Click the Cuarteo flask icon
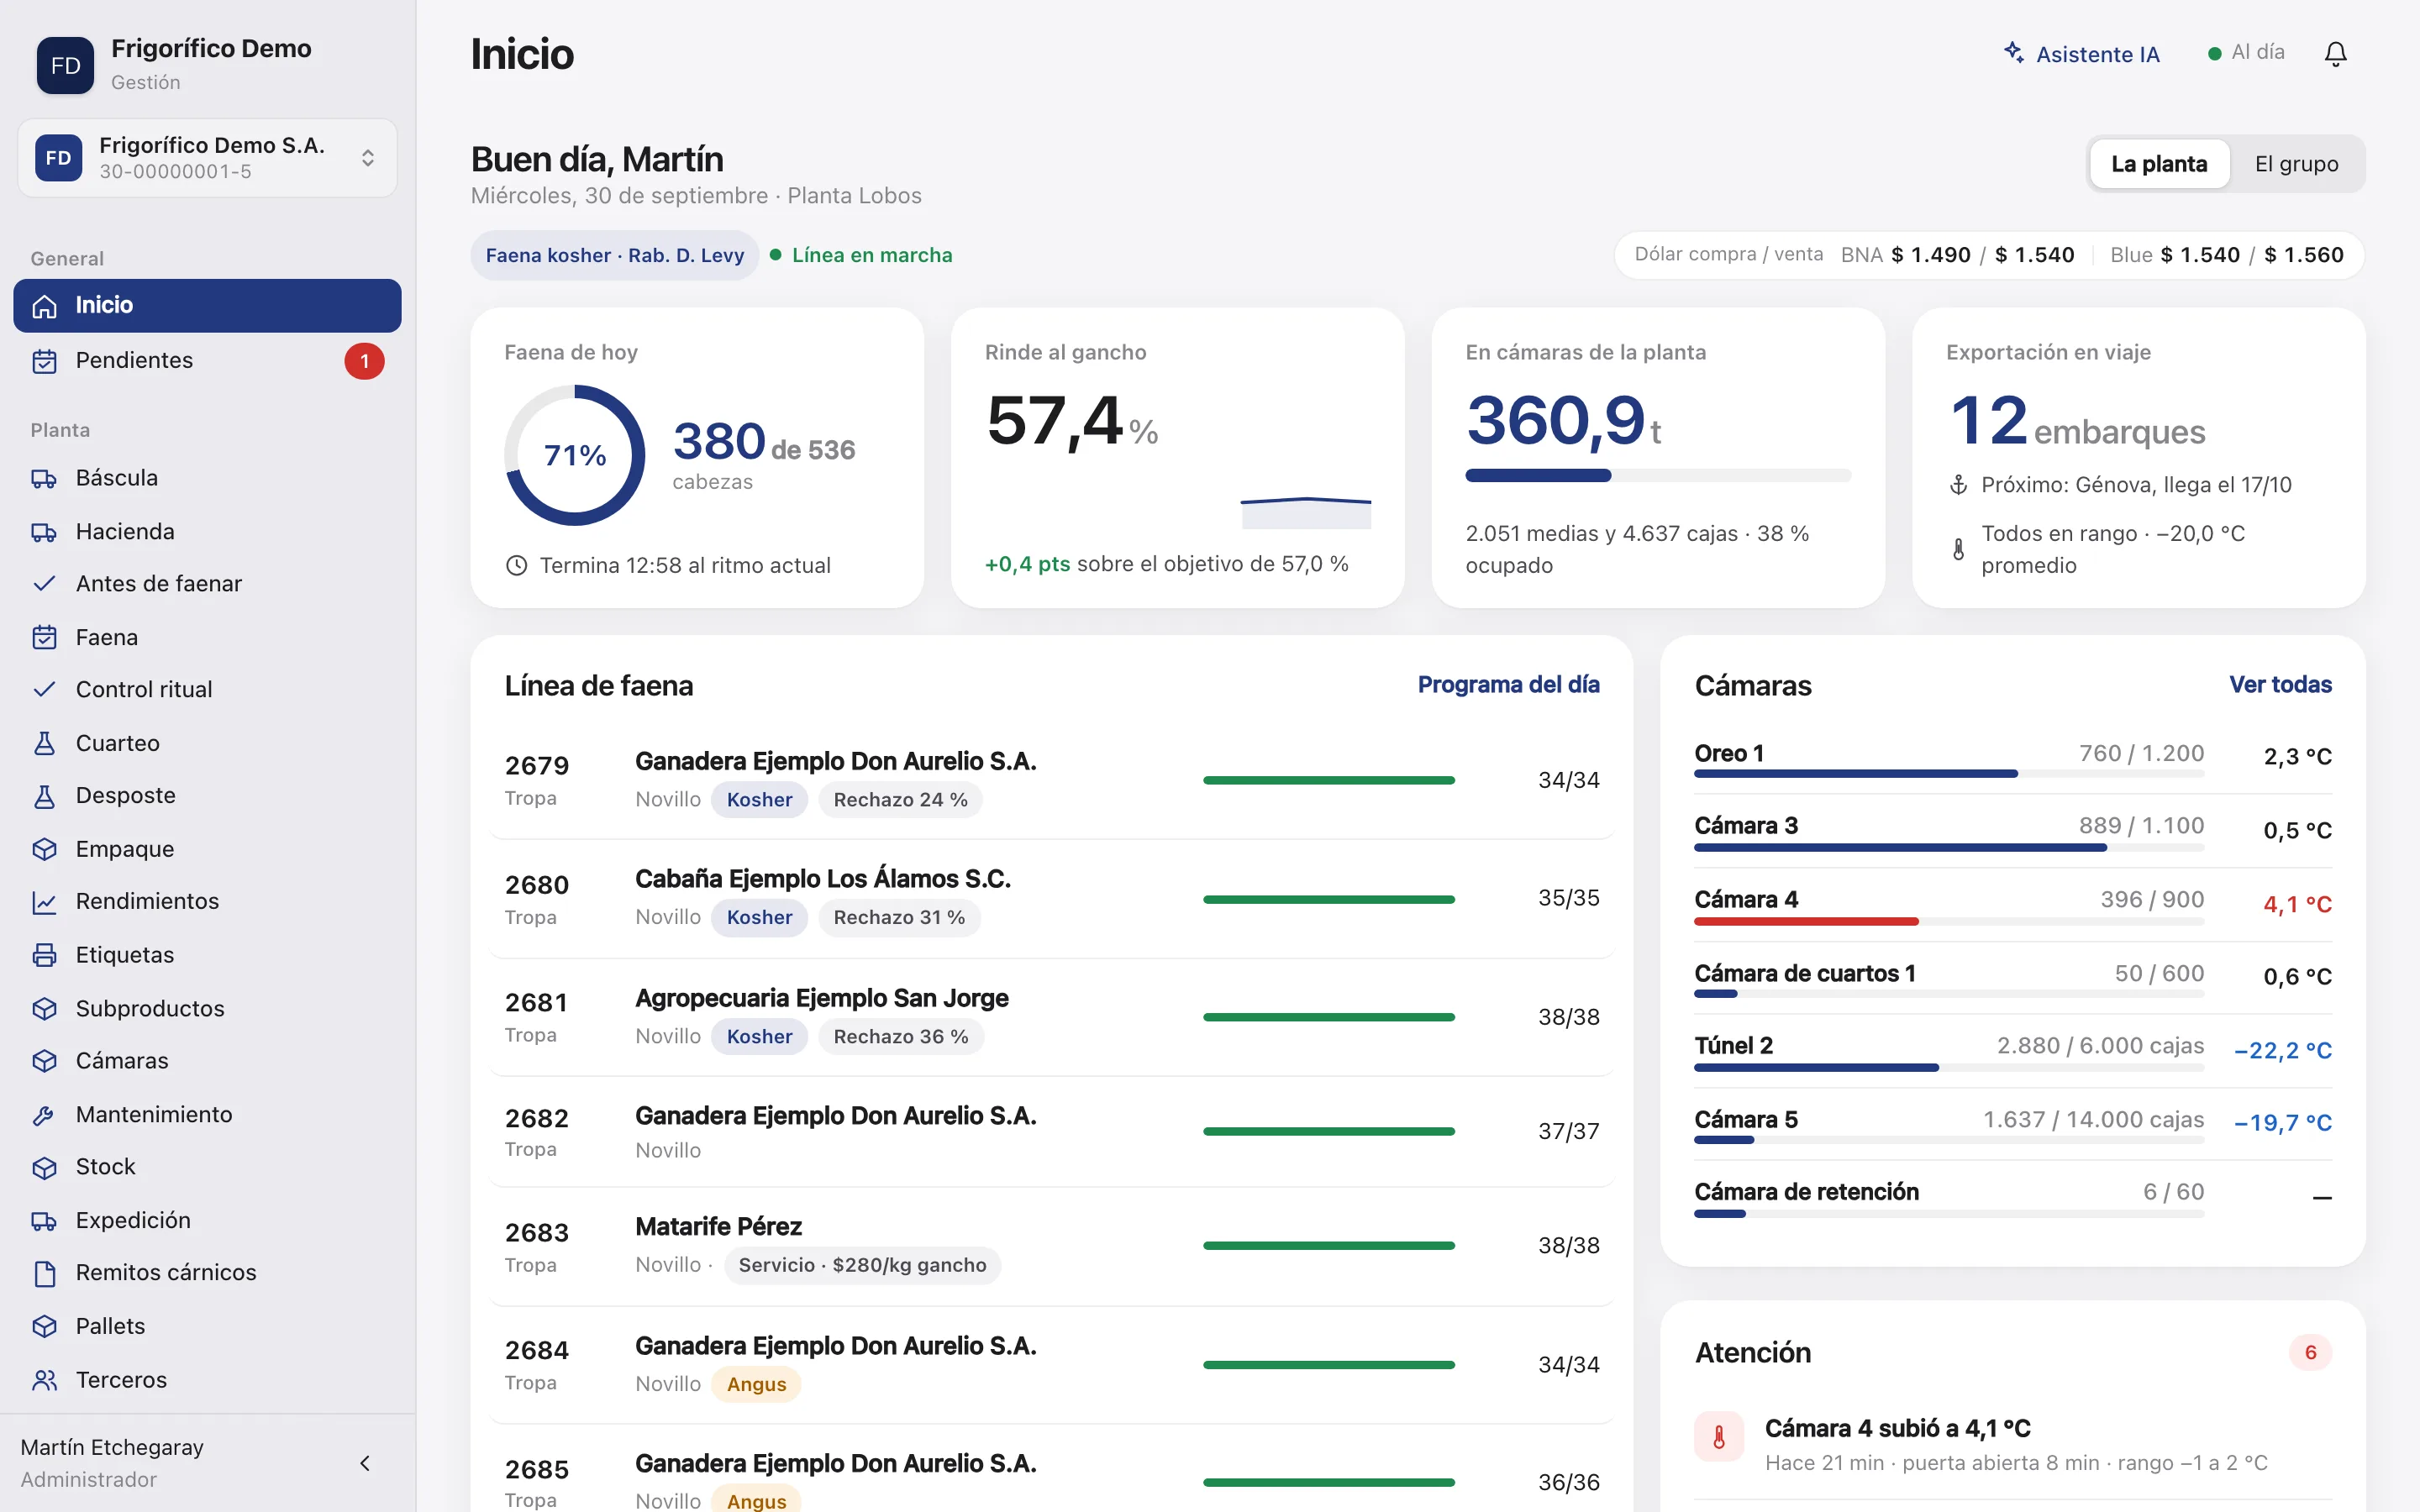Viewport: 2420px width, 1512px height. pos(44,743)
